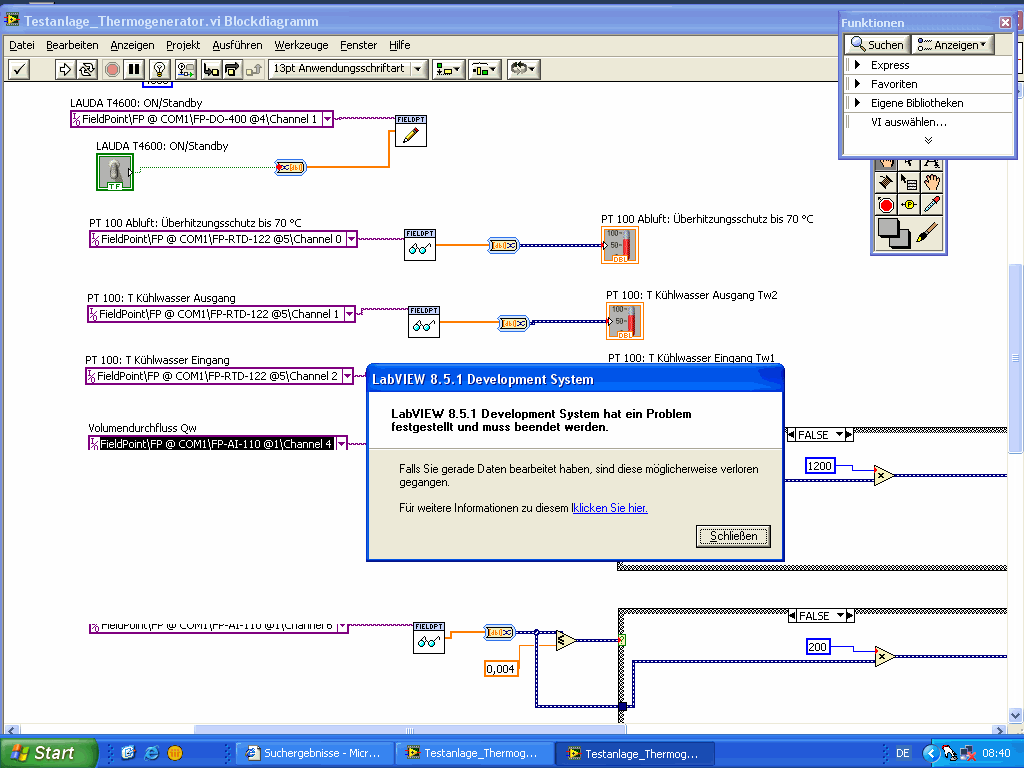Open the Datei menu
Image resolution: width=1024 pixels, height=768 pixels.
point(22,45)
